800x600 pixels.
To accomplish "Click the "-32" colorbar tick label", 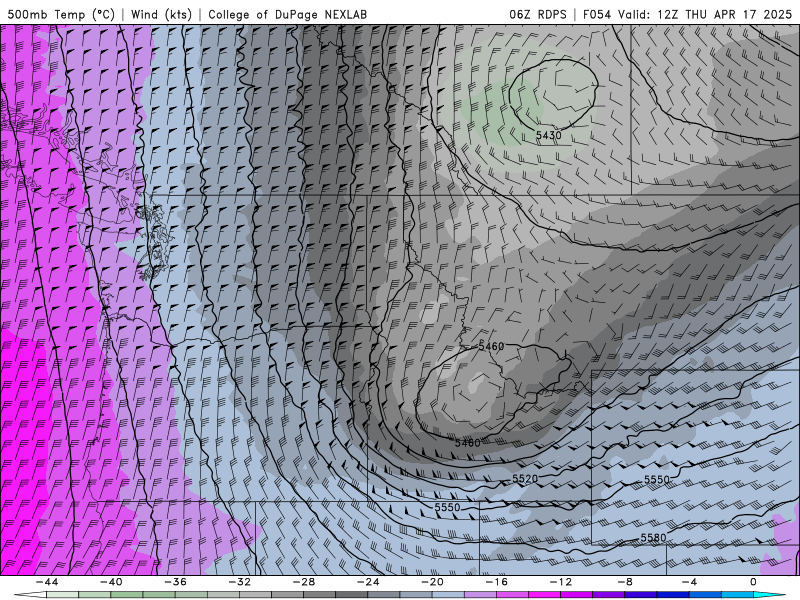I will pyautogui.click(x=240, y=582).
